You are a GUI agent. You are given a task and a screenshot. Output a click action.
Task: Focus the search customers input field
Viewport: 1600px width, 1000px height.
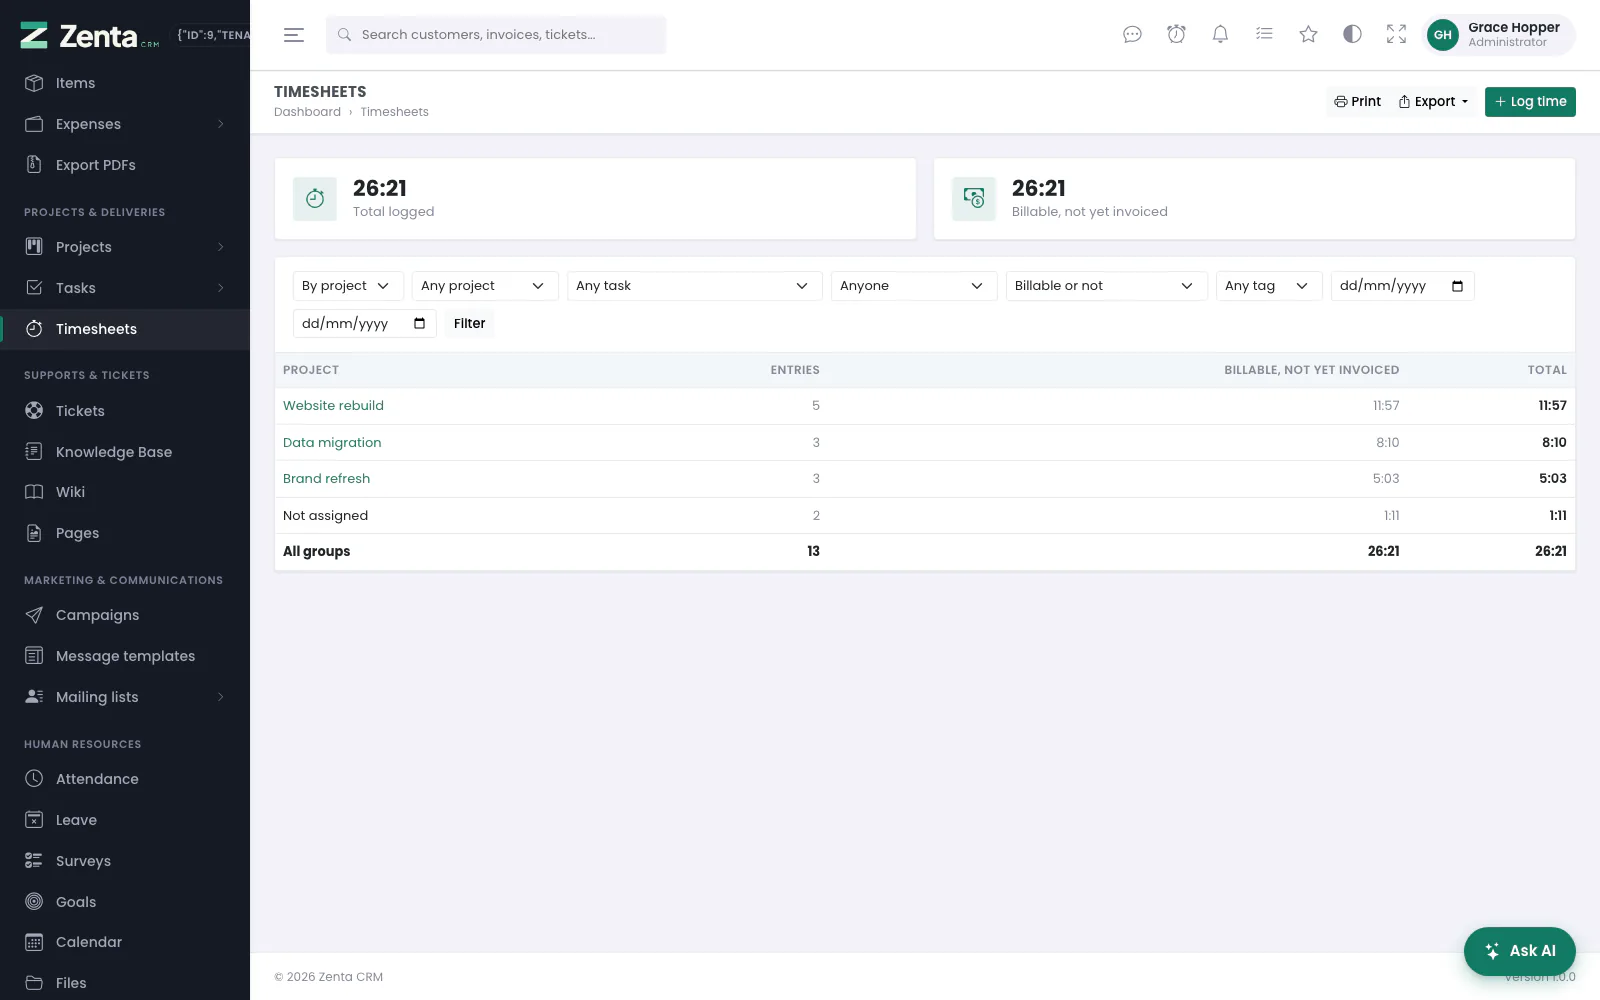[x=496, y=35]
